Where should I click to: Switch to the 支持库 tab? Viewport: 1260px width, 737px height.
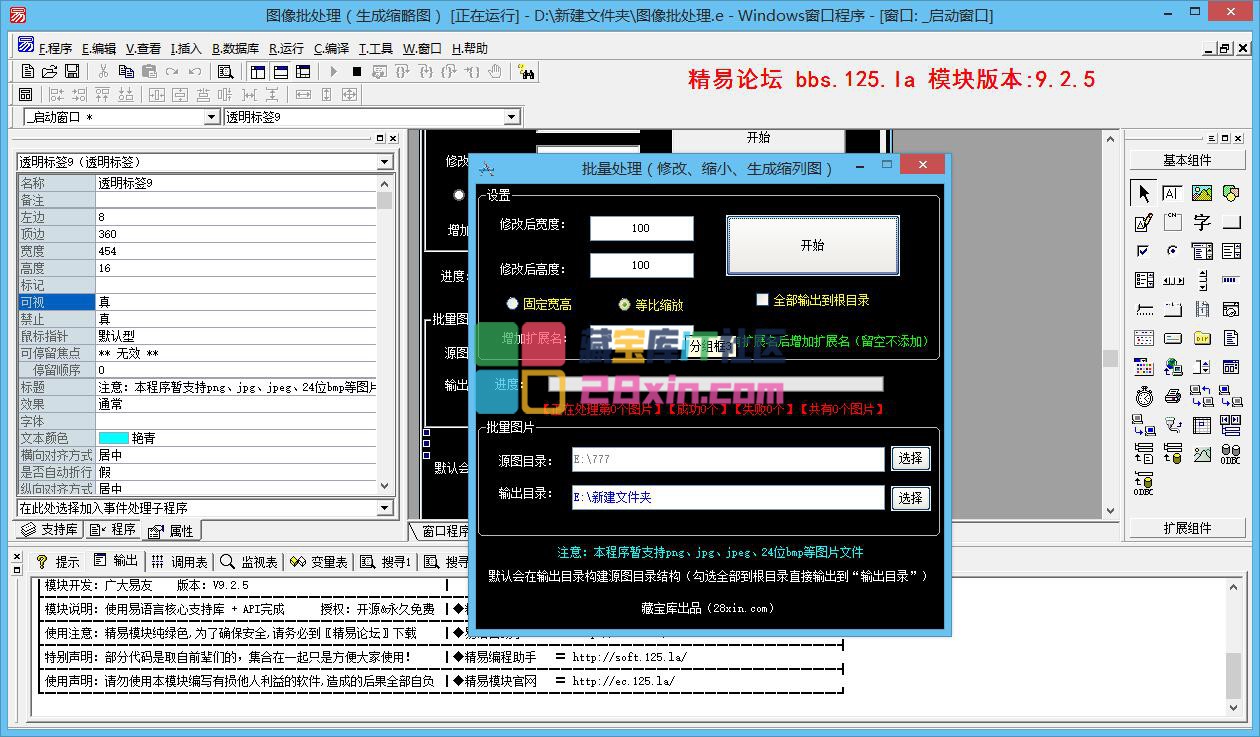[x=50, y=530]
